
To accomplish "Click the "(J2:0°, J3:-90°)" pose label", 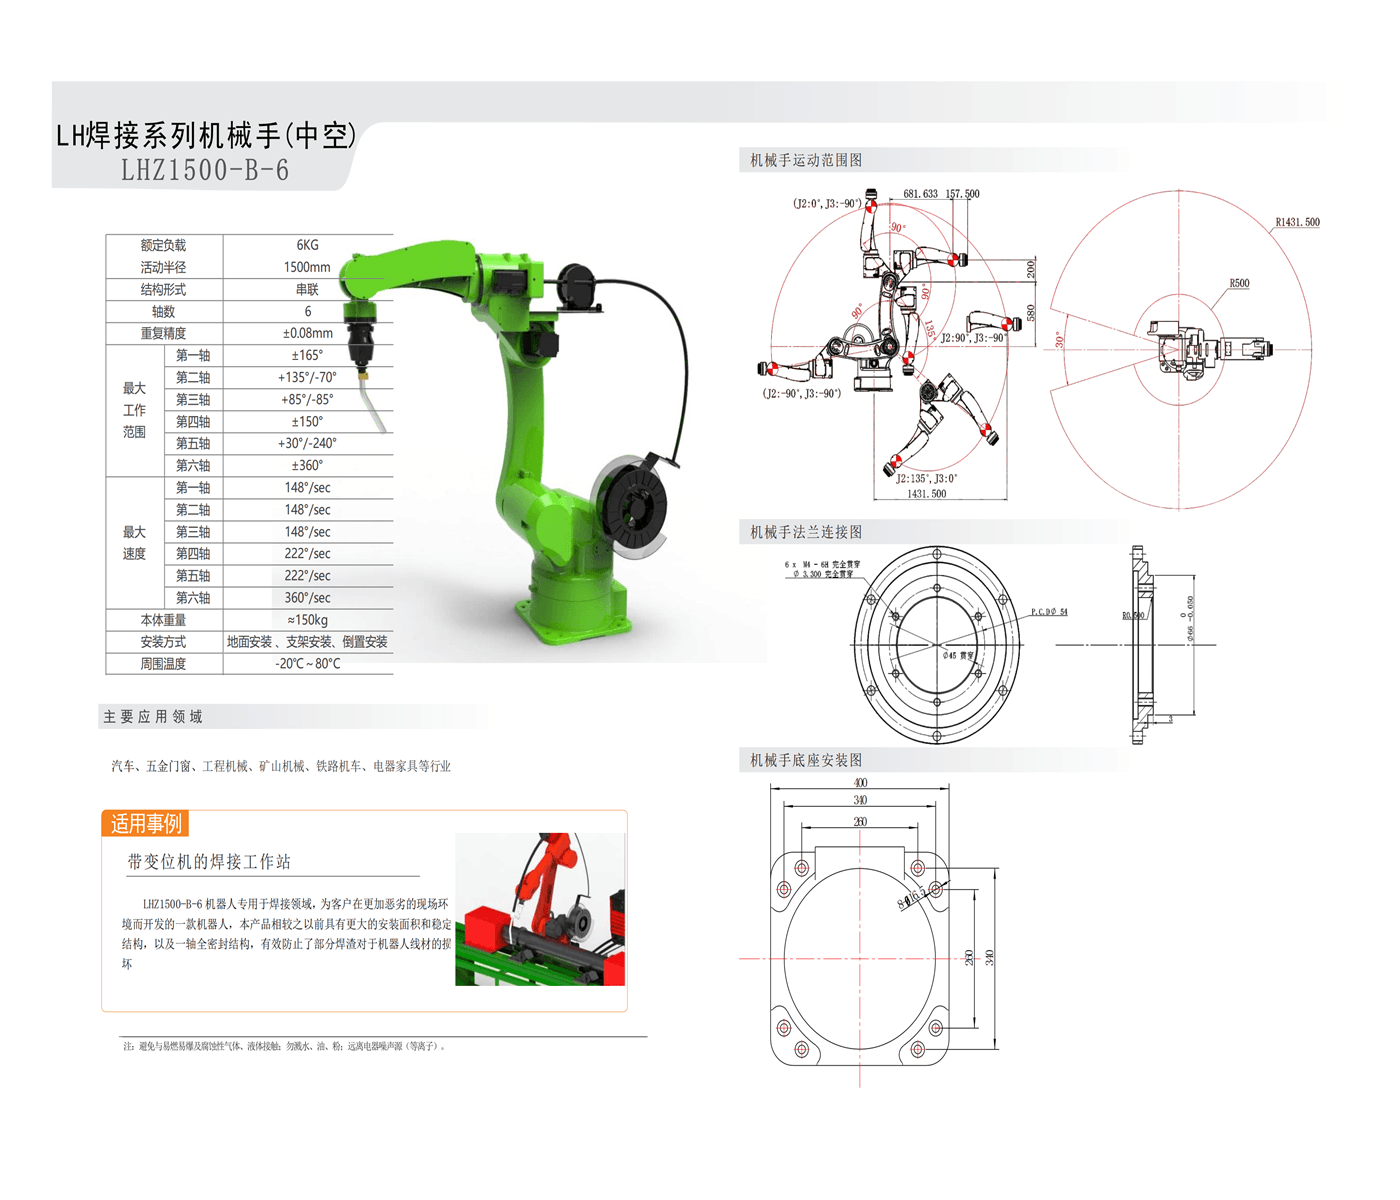I will (x=827, y=204).
